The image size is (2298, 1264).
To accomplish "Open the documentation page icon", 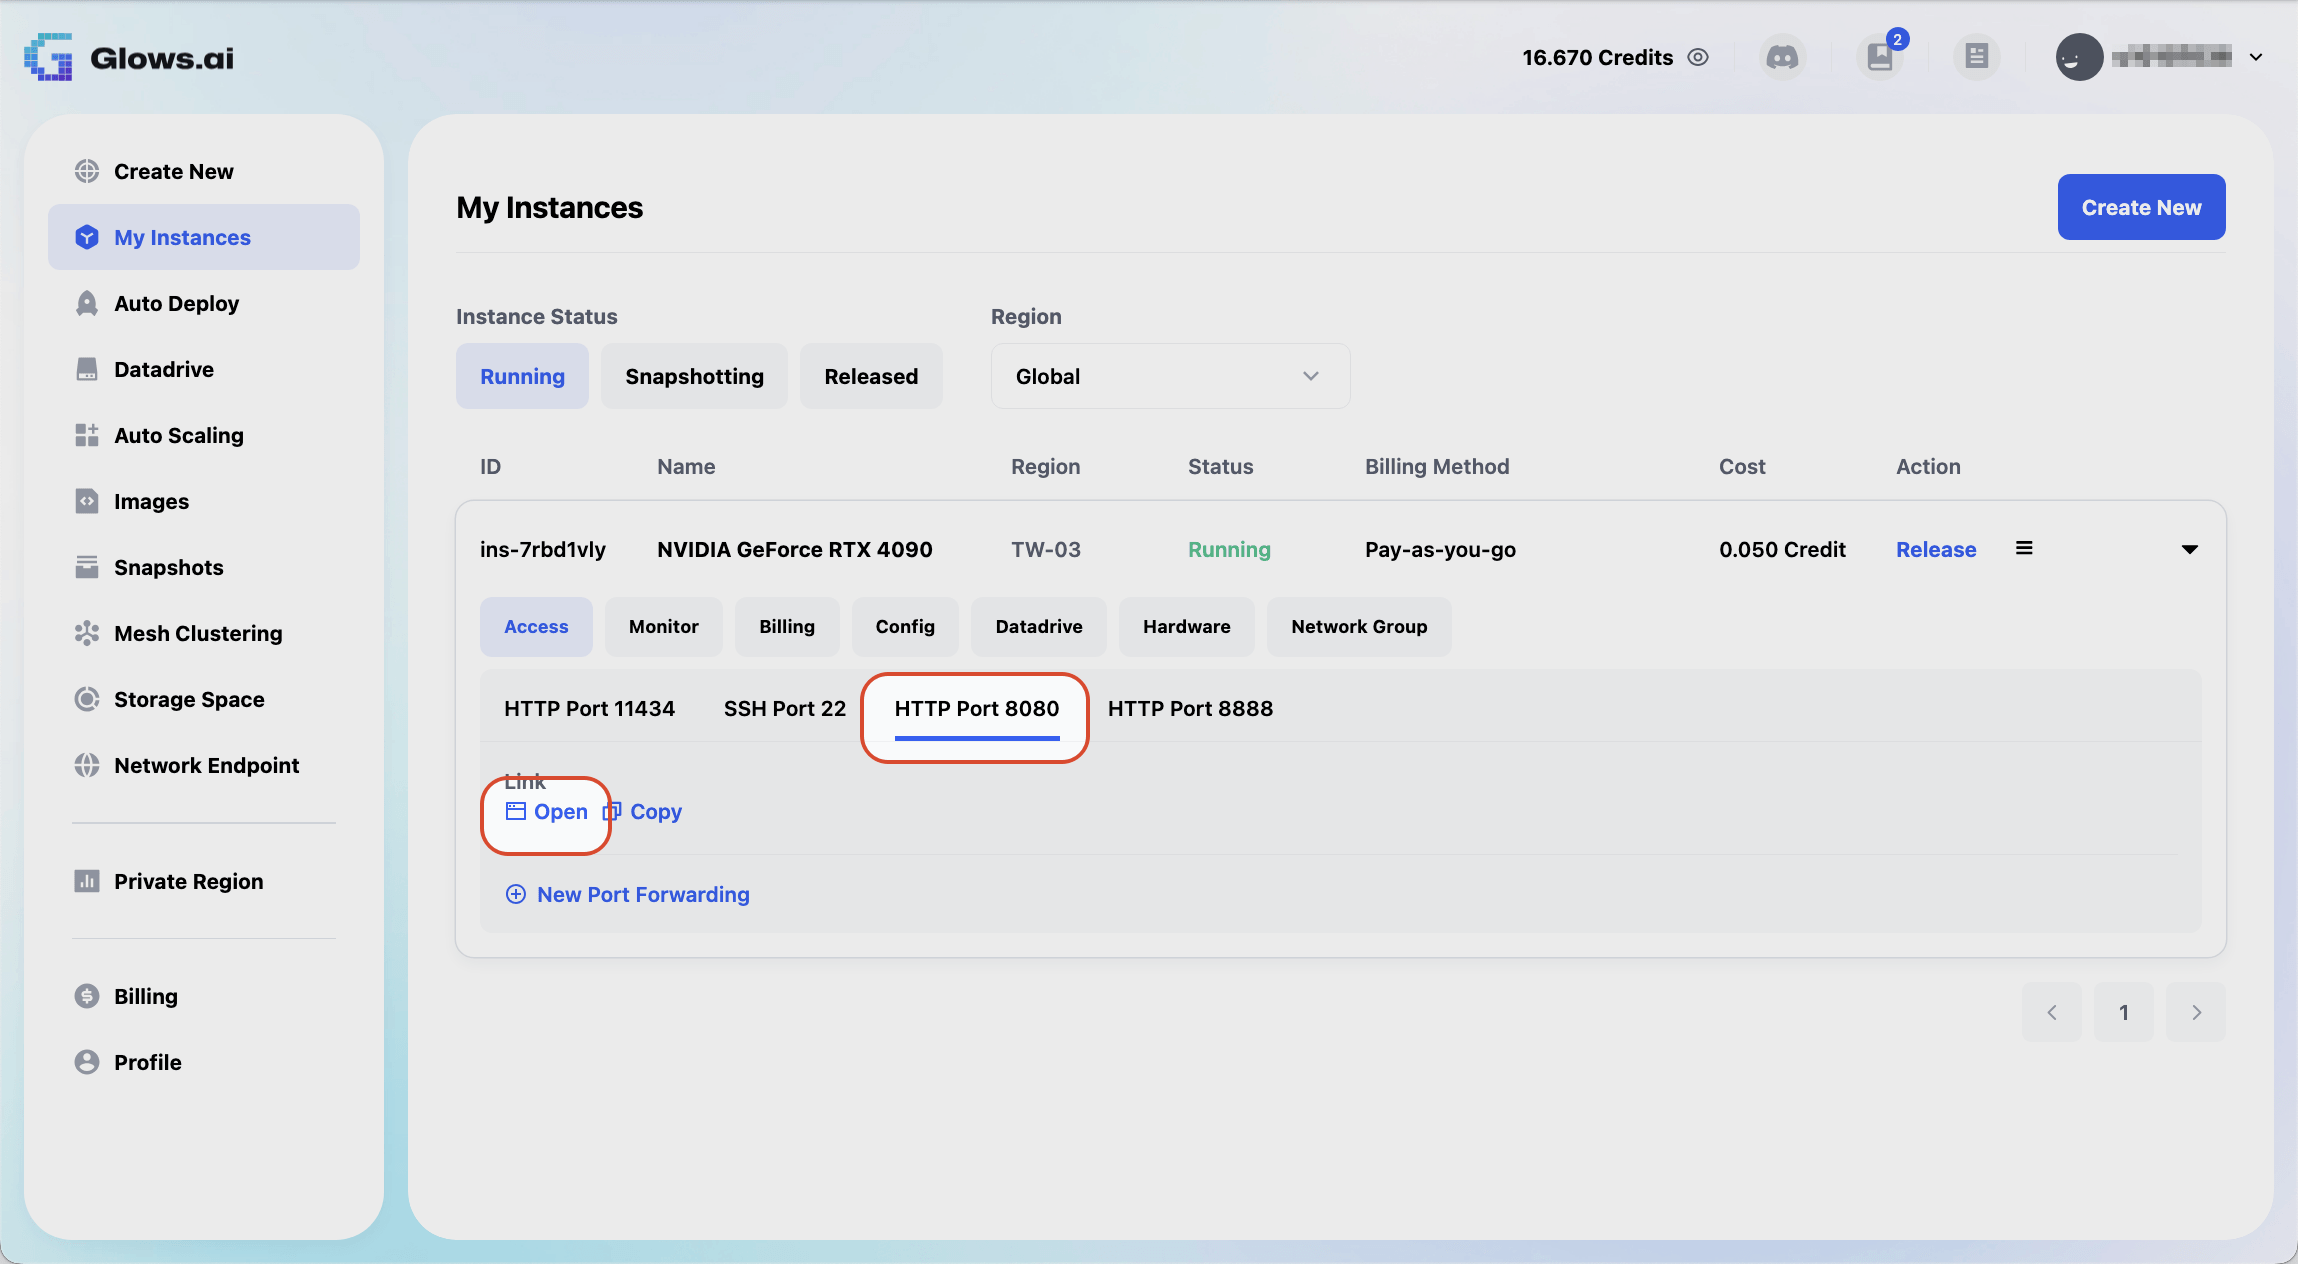I will tap(1976, 57).
